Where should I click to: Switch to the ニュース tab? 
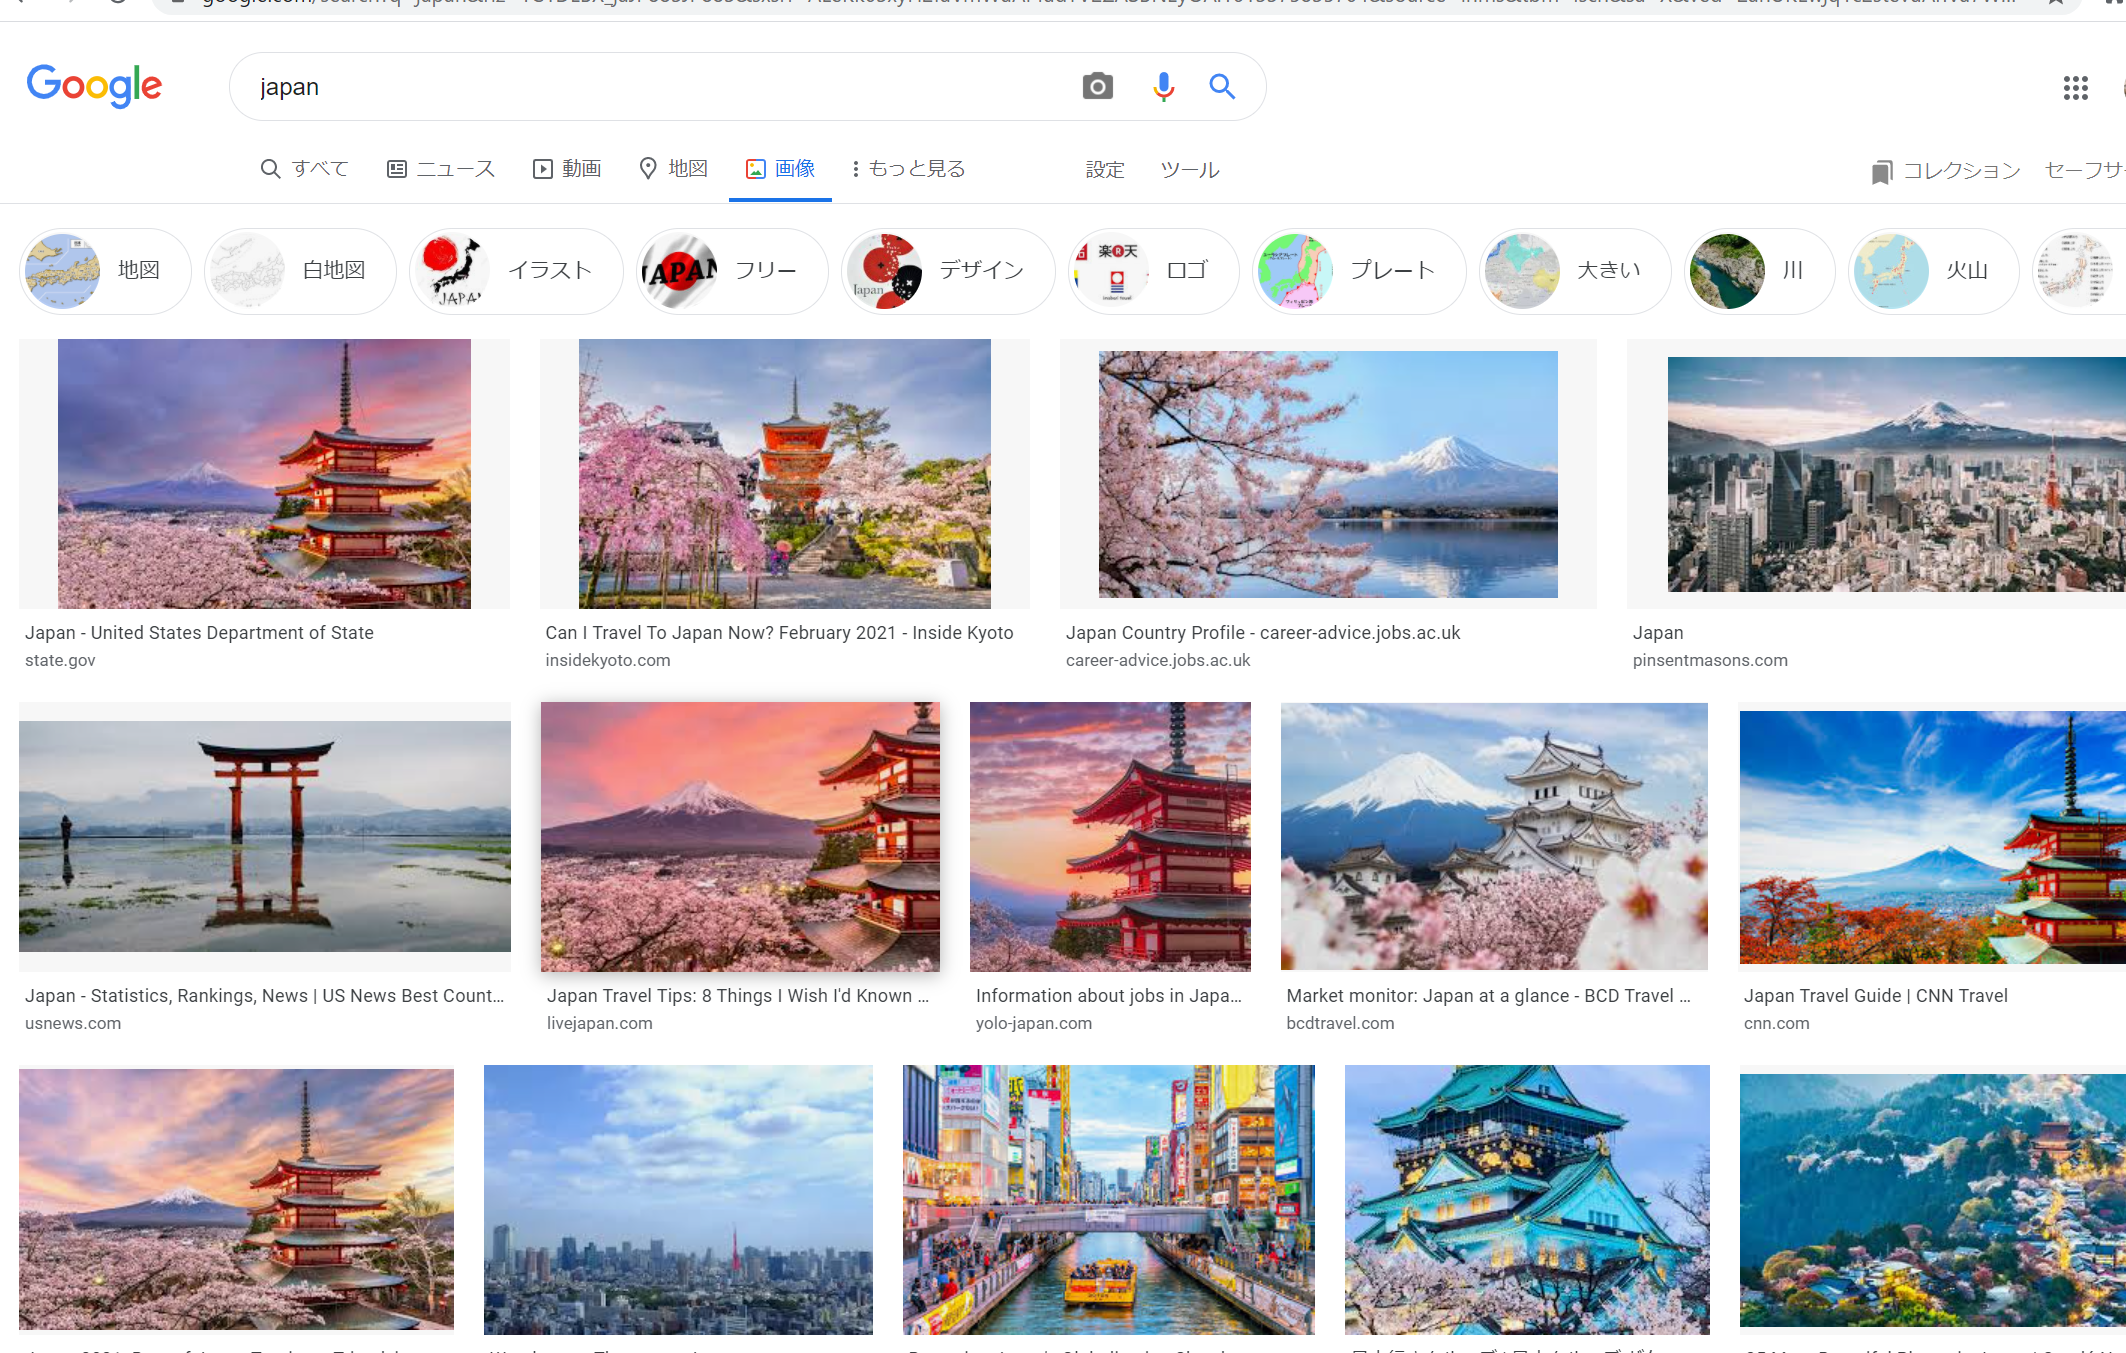441,169
